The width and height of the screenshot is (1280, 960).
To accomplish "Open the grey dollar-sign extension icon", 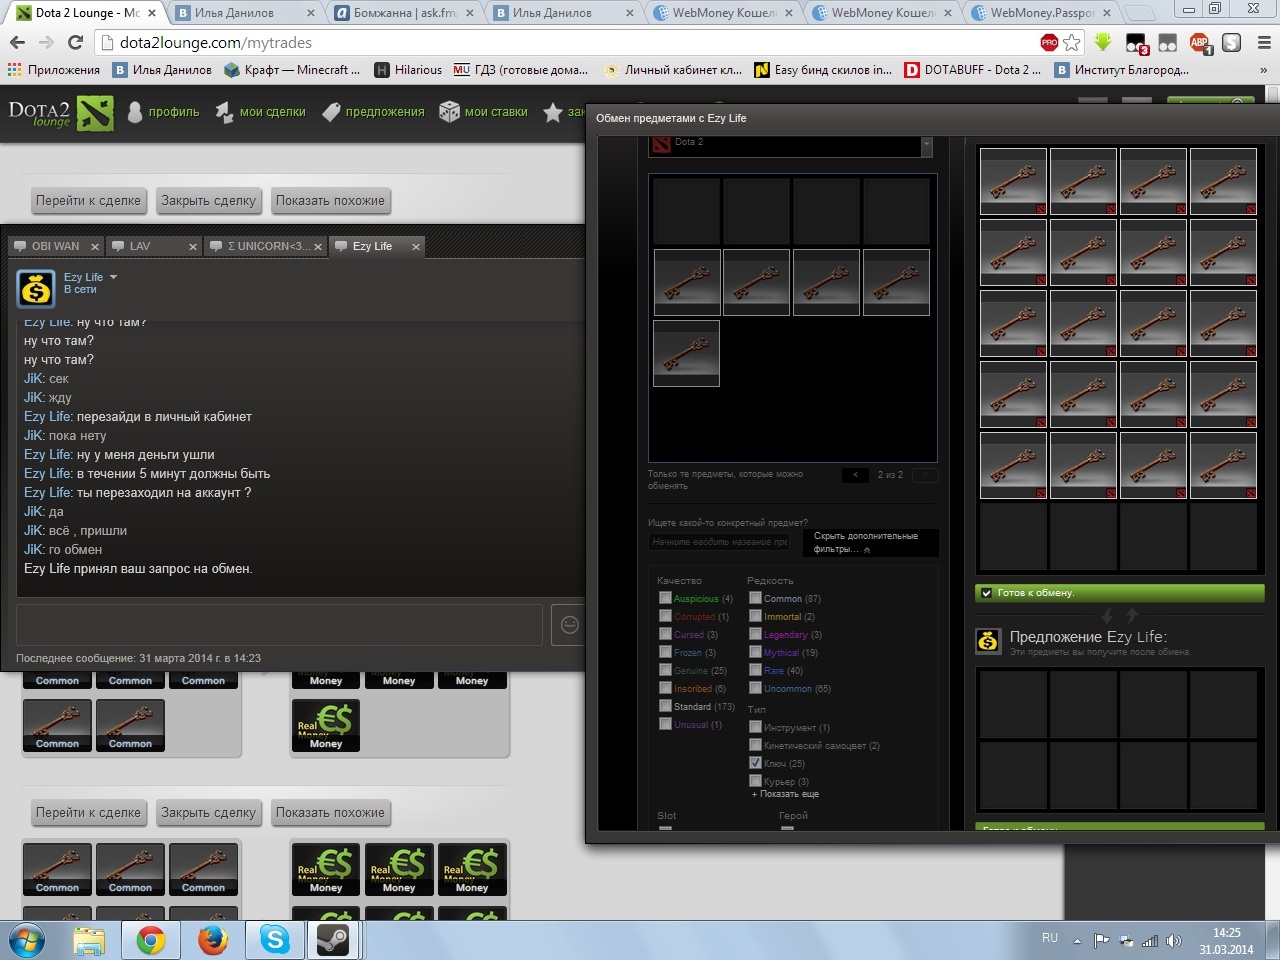I will coord(1232,43).
